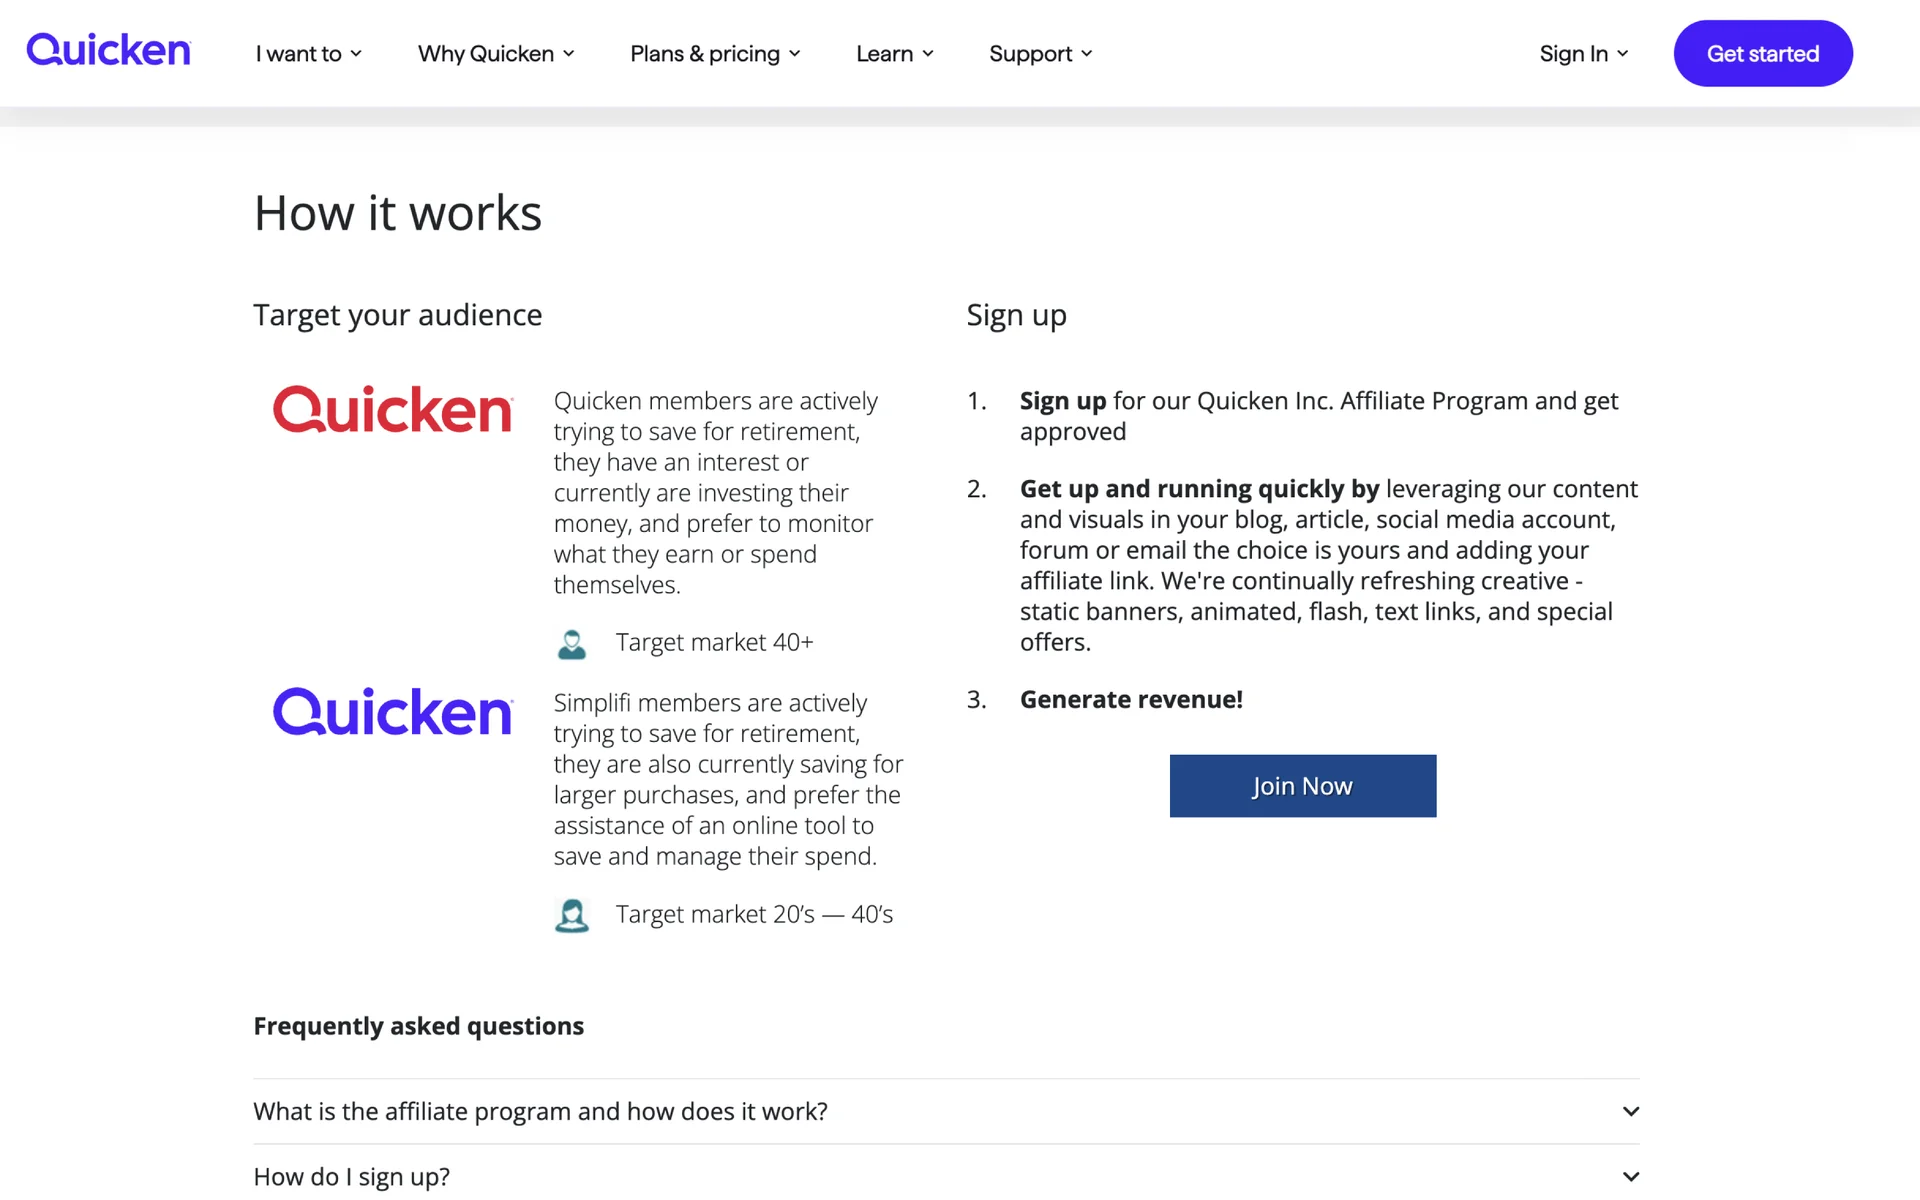Viewport: 1920px width, 1200px height.
Task: Click the chevron arrow next to Learn
Action: click(x=928, y=54)
